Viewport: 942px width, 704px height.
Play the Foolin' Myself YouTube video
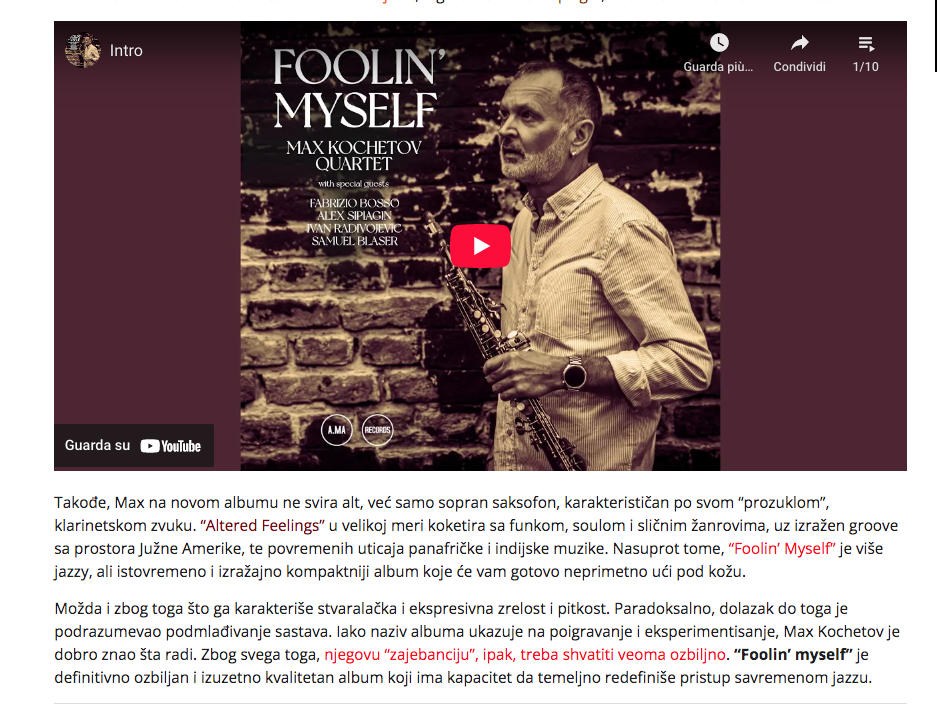[x=480, y=246]
